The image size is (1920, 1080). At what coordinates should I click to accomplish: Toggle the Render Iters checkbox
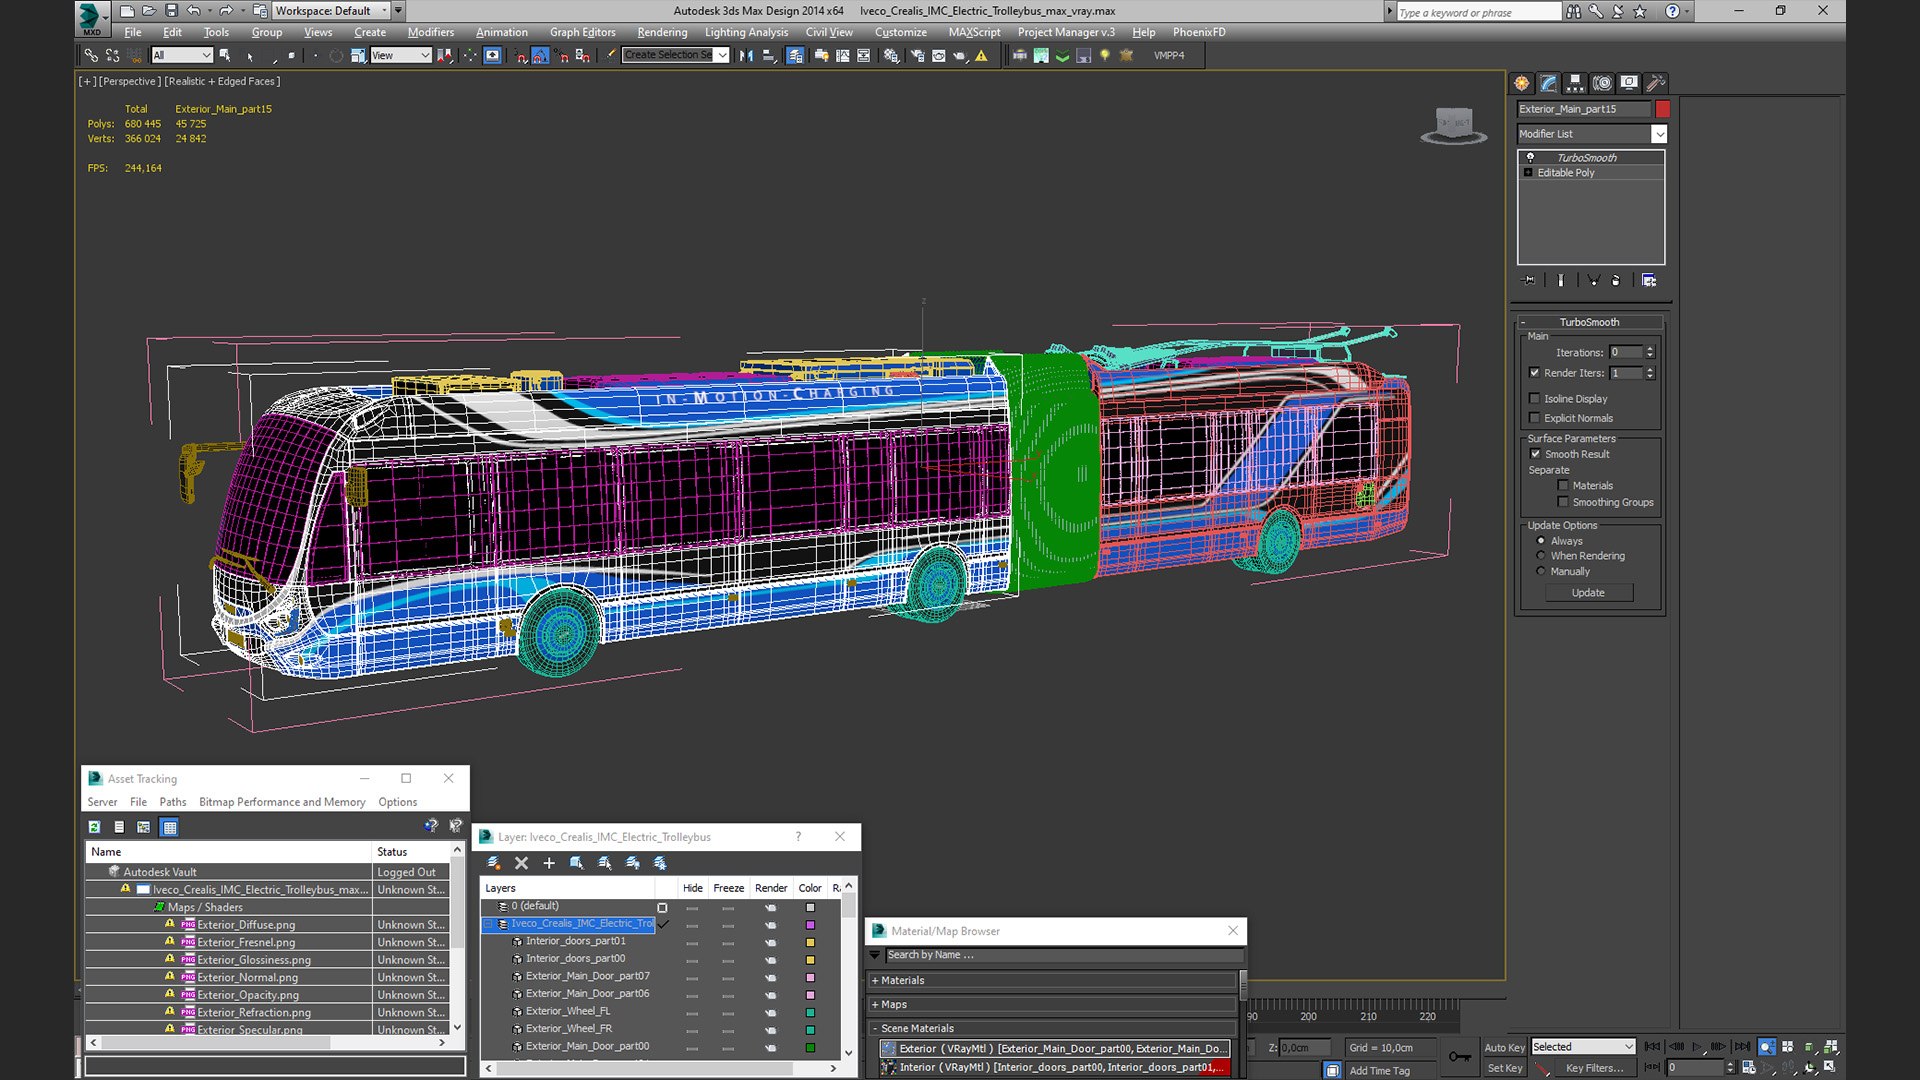(x=1535, y=373)
